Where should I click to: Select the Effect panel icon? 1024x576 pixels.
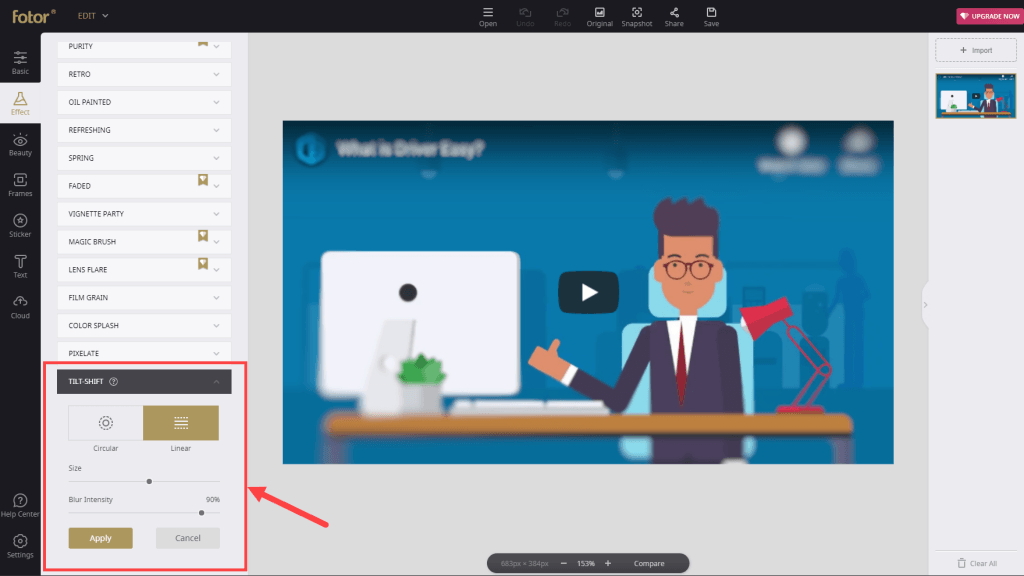(x=20, y=103)
